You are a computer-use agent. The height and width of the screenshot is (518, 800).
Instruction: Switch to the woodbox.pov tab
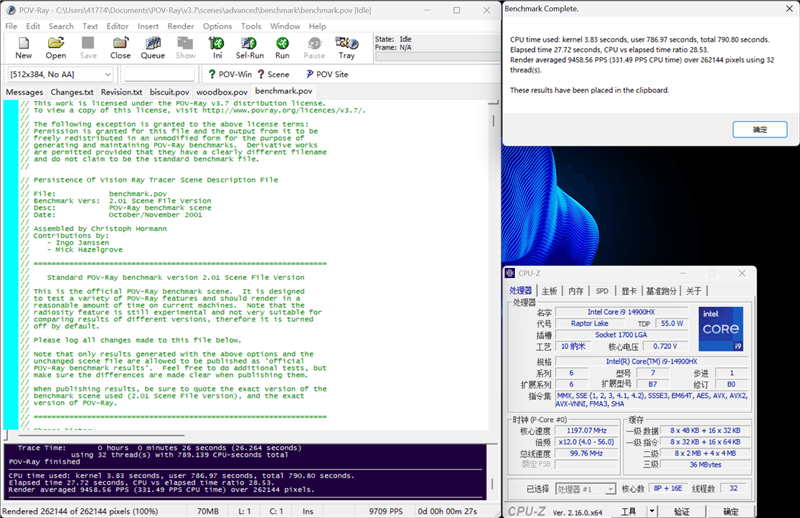pos(221,91)
